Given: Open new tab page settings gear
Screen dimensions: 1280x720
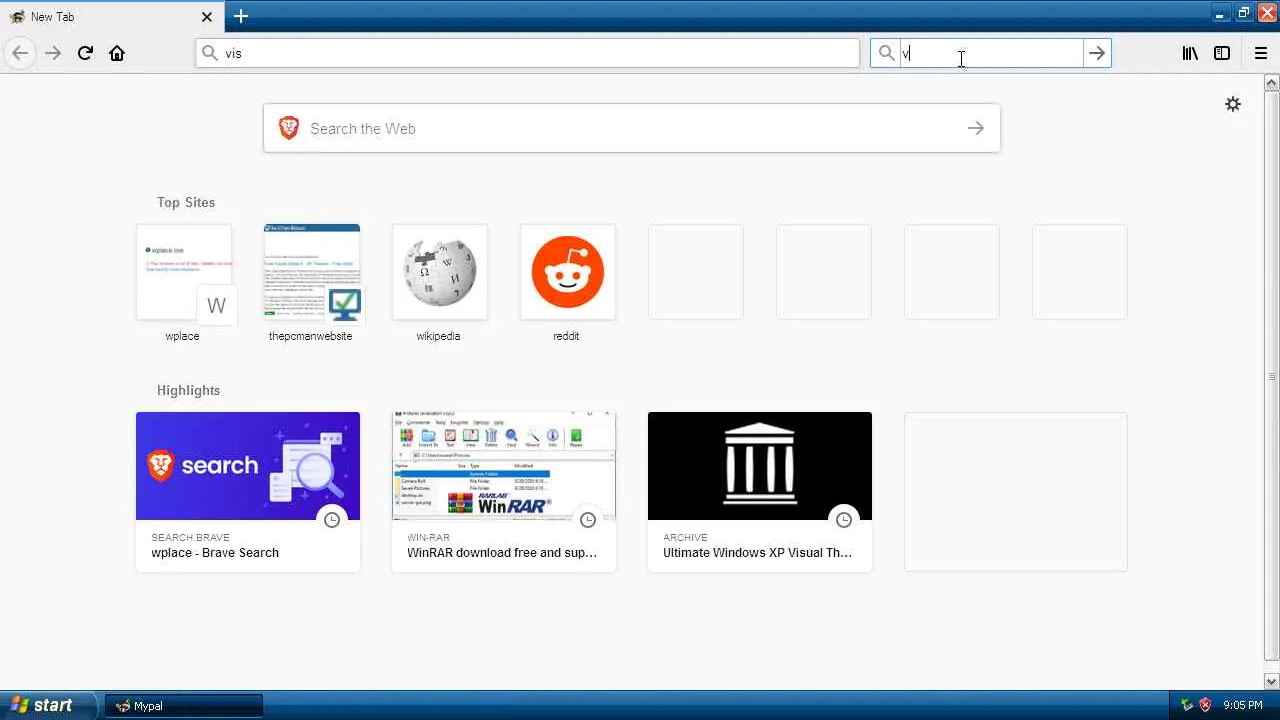Looking at the screenshot, I should 1233,104.
